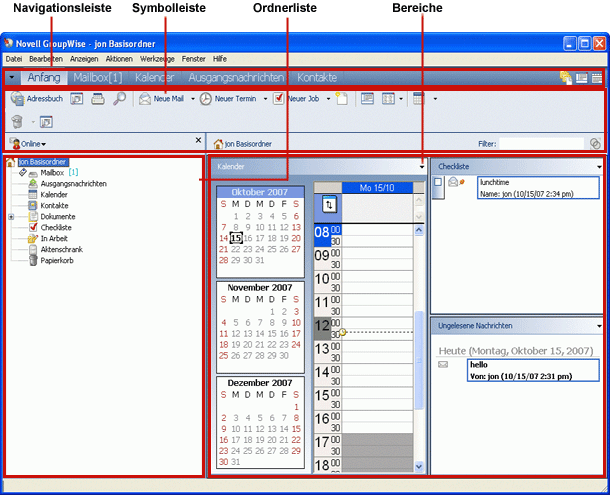
Task: Click the panel layout icon in navigation bar
Action: pos(582,78)
